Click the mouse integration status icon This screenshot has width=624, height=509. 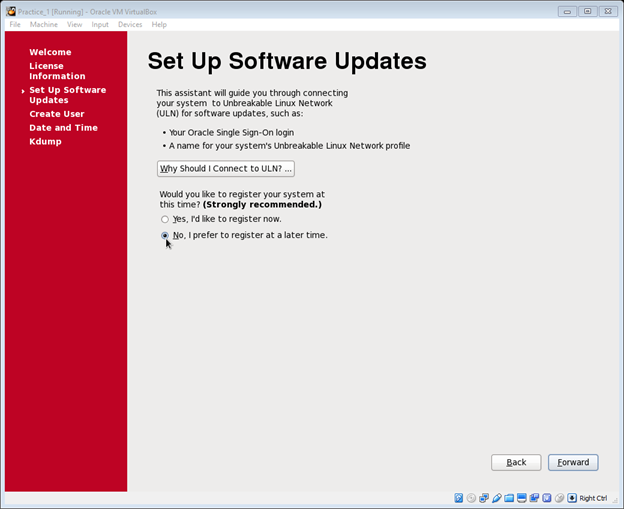point(560,498)
